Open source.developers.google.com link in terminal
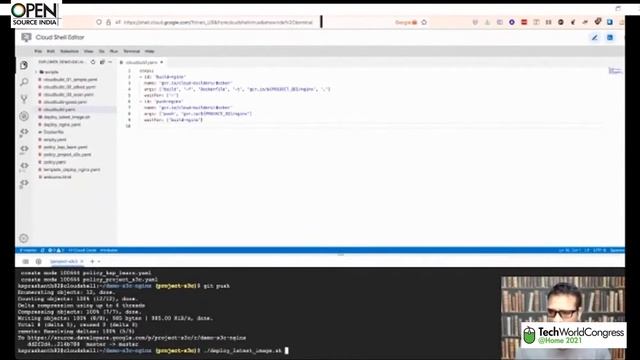The image size is (640, 360). pos(137,338)
